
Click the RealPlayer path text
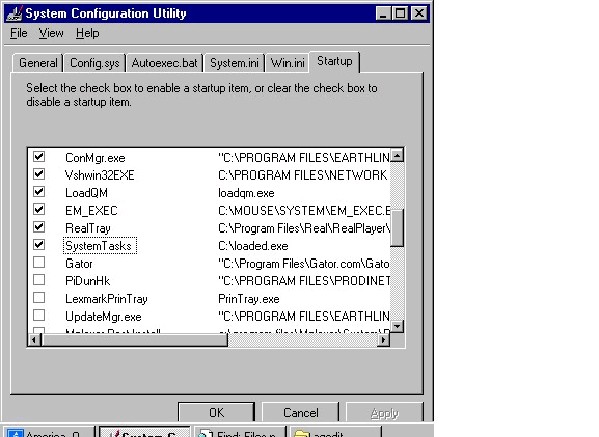304,228
